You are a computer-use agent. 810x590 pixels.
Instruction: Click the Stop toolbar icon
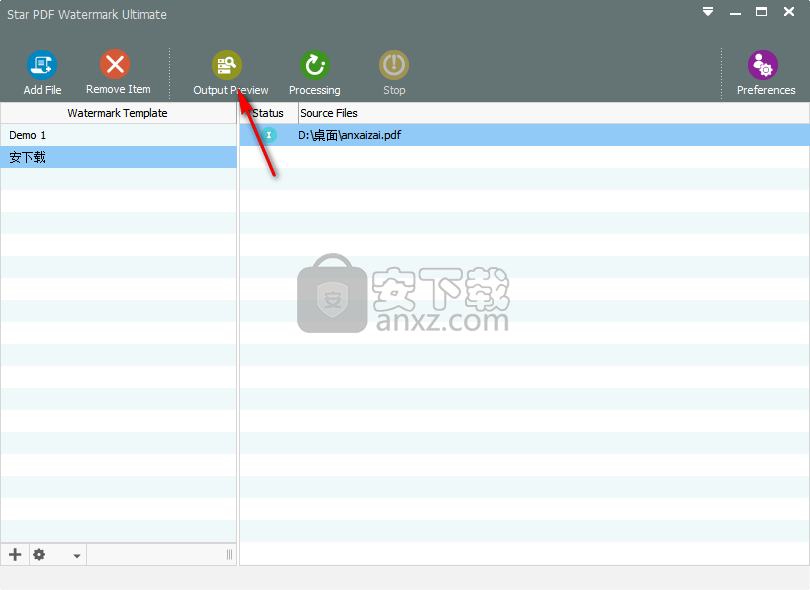394,65
